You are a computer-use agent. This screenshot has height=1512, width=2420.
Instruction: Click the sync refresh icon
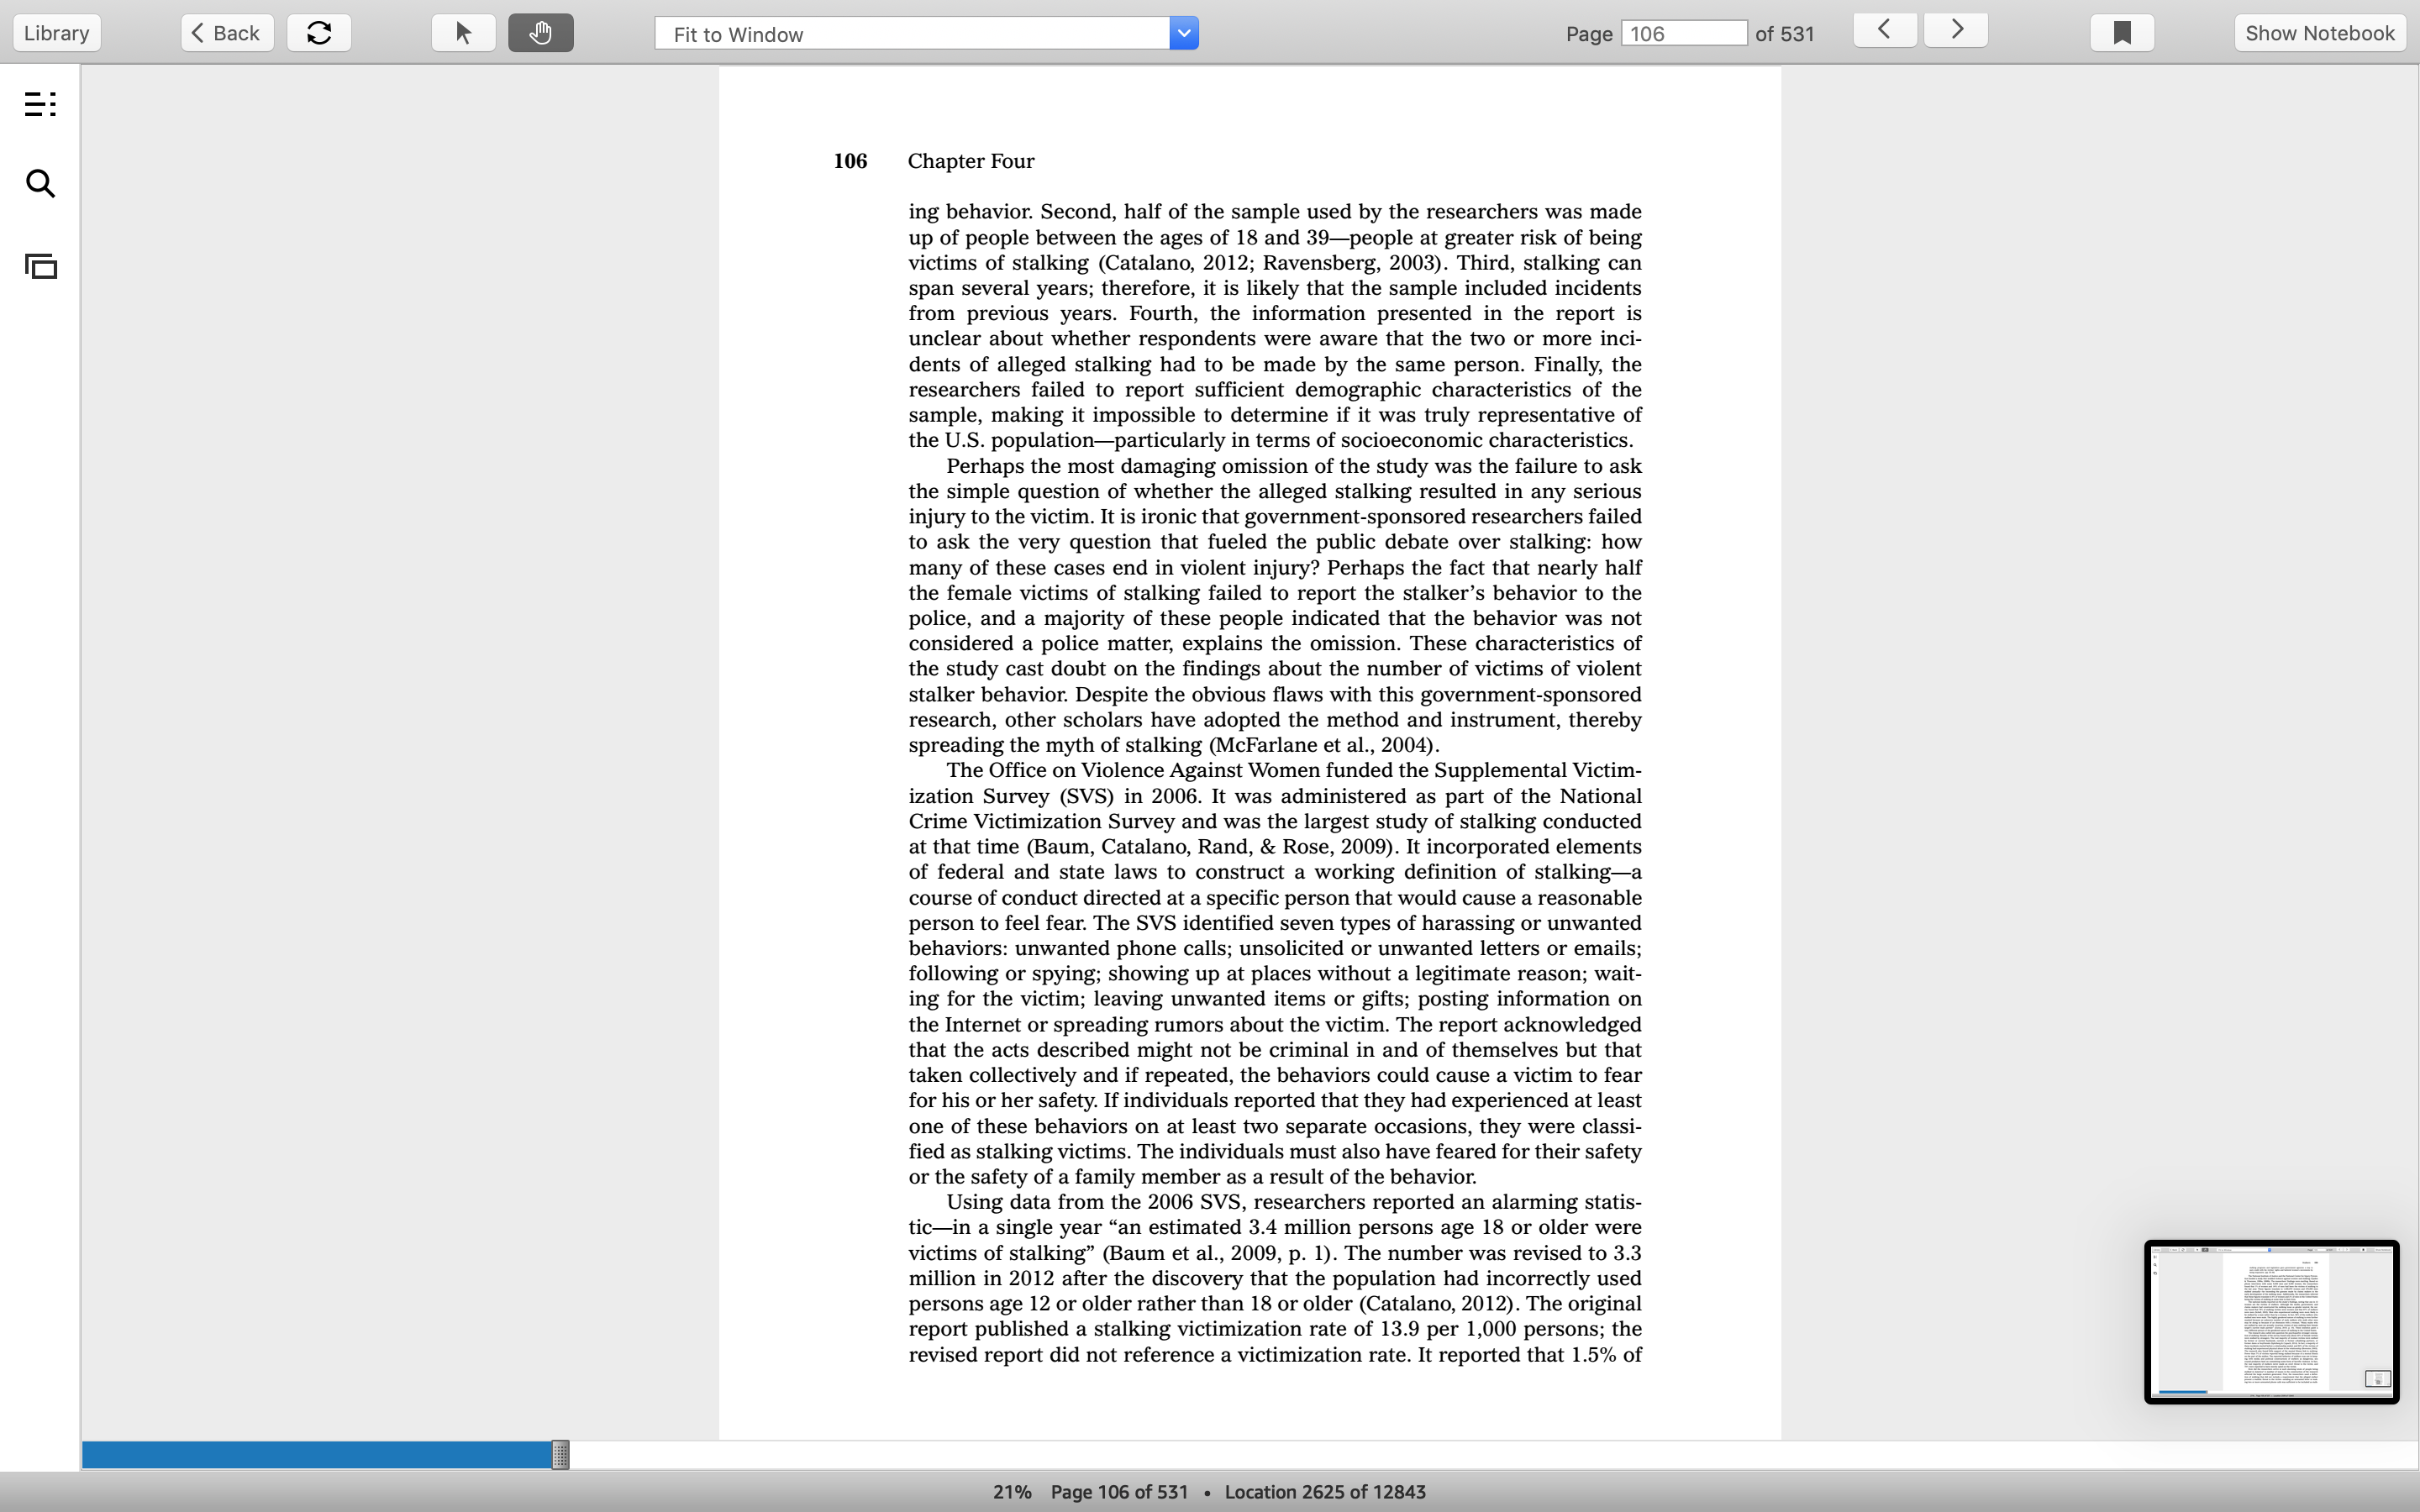pyautogui.click(x=319, y=33)
